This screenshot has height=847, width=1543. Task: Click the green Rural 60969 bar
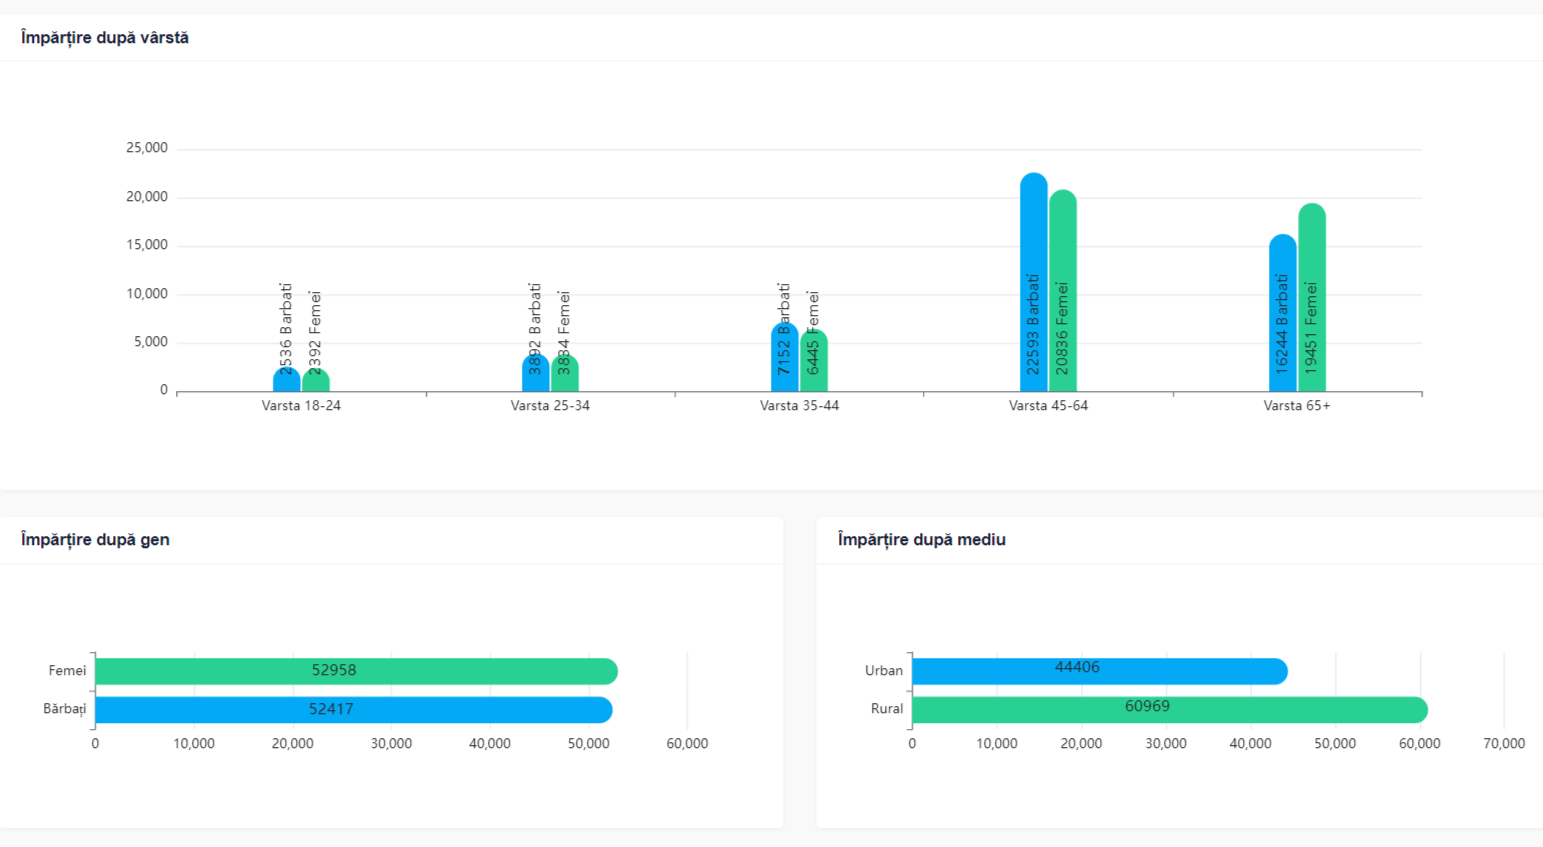[x=1168, y=710]
